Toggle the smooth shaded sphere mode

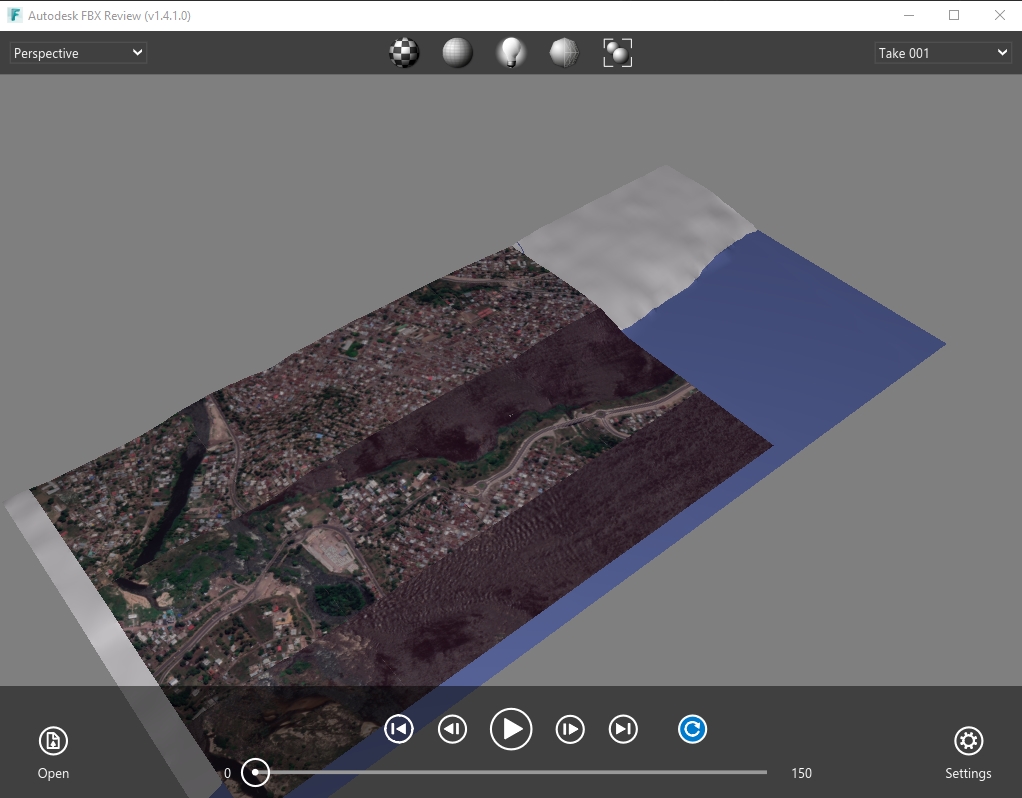458,53
